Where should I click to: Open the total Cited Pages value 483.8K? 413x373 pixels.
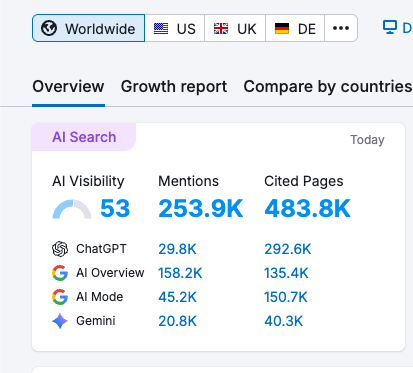pos(307,208)
